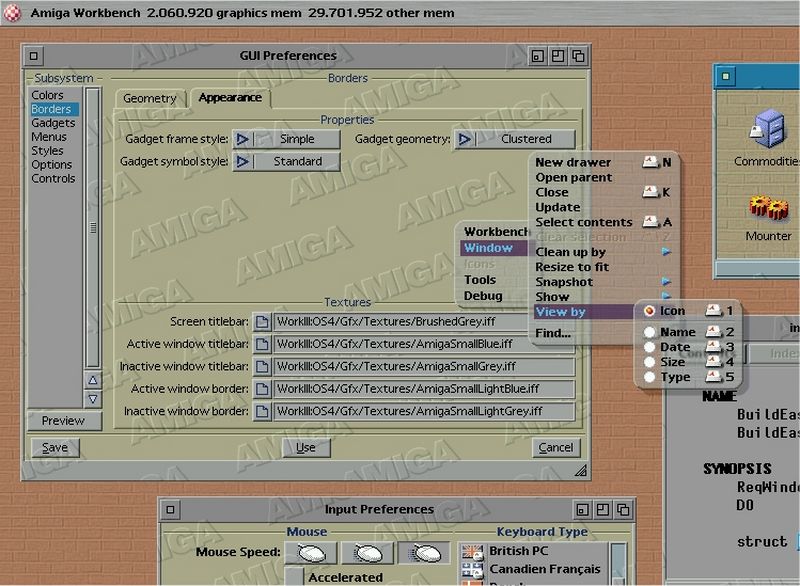Cycle the Gadget geometry chooser arrow
This screenshot has width=800, height=586.
[x=465, y=139]
